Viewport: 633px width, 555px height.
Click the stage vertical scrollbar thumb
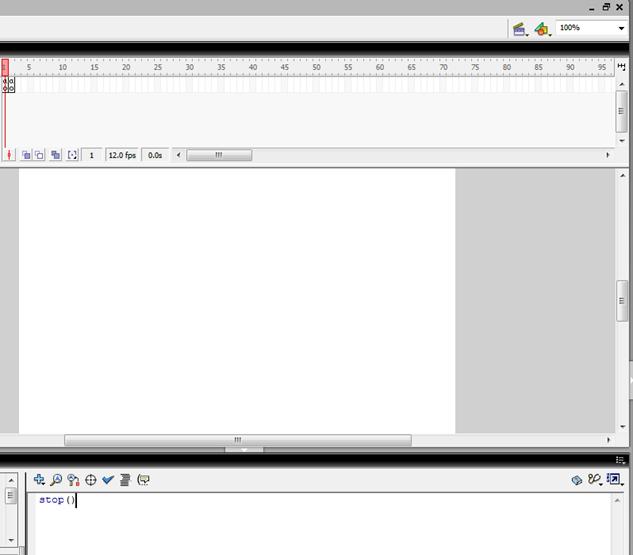click(x=622, y=301)
